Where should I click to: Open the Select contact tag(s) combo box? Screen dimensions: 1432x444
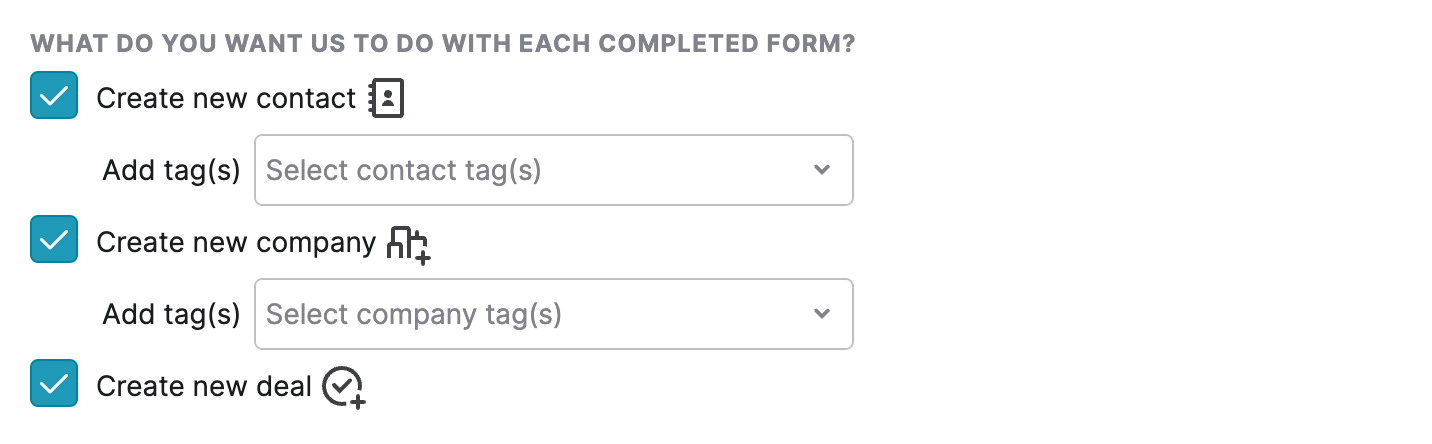coord(554,170)
